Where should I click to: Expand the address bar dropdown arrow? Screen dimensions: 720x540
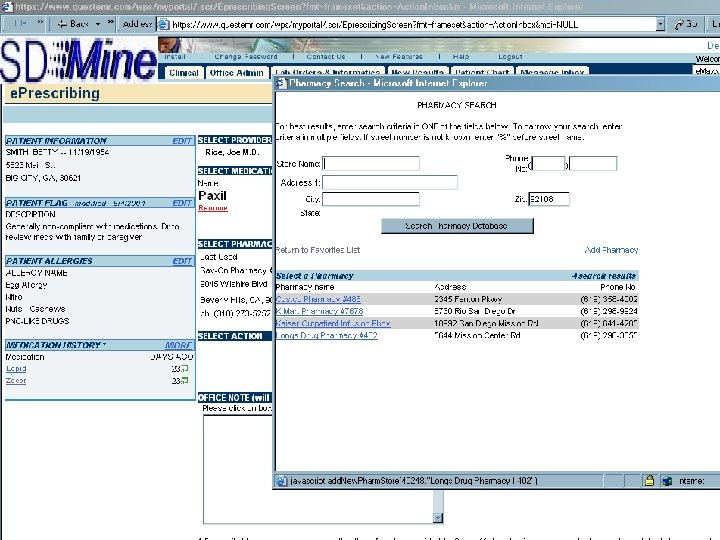click(660, 24)
